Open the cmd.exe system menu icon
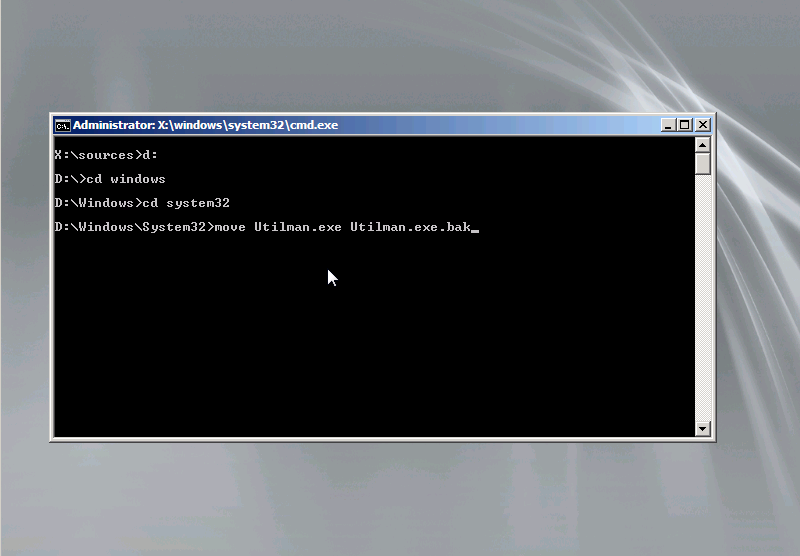 click(x=63, y=125)
